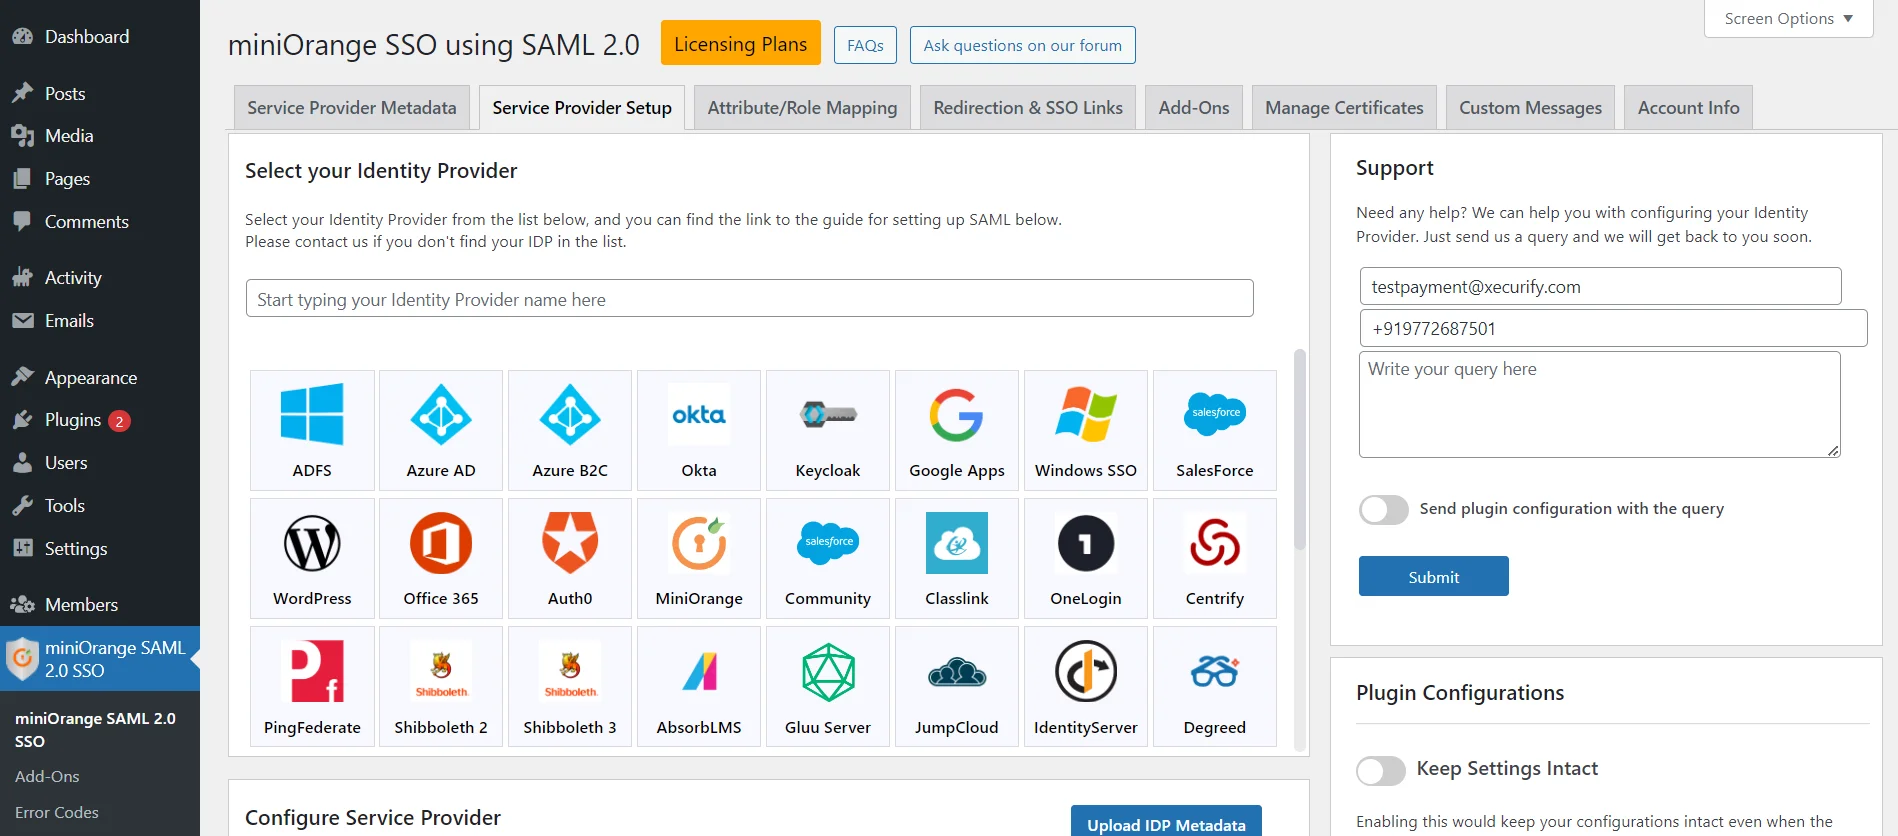
Task: Choose the Keycloak provider tile
Action: (828, 430)
